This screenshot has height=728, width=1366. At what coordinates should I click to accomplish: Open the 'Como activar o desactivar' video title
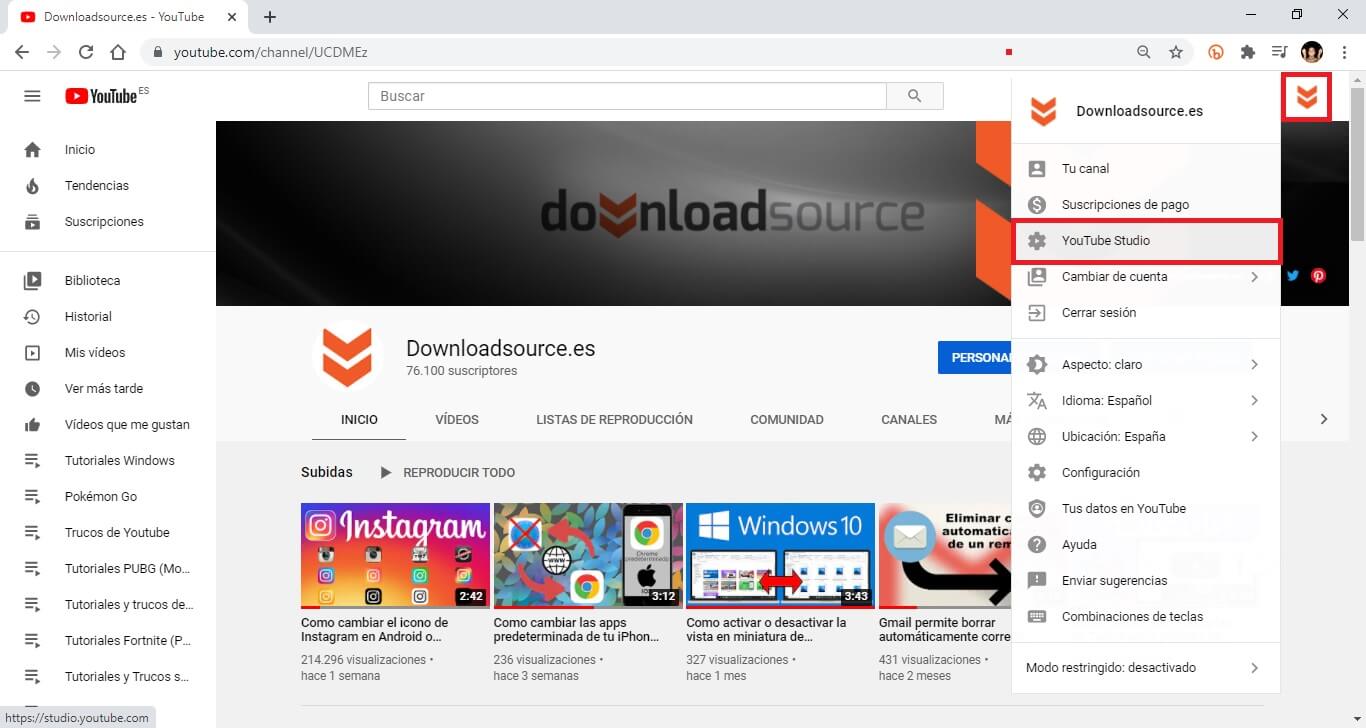(766, 629)
